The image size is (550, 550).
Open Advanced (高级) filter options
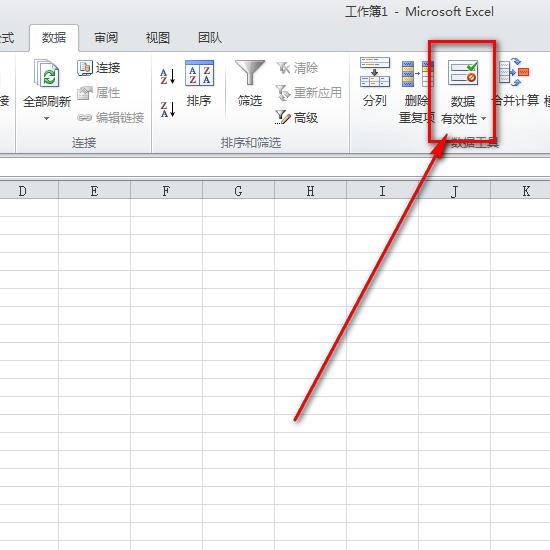[297, 118]
